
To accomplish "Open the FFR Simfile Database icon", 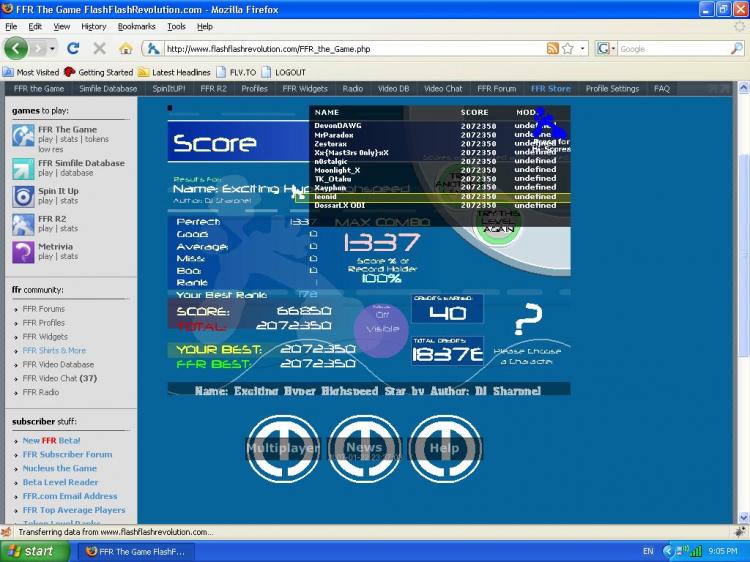I will click(x=23, y=169).
